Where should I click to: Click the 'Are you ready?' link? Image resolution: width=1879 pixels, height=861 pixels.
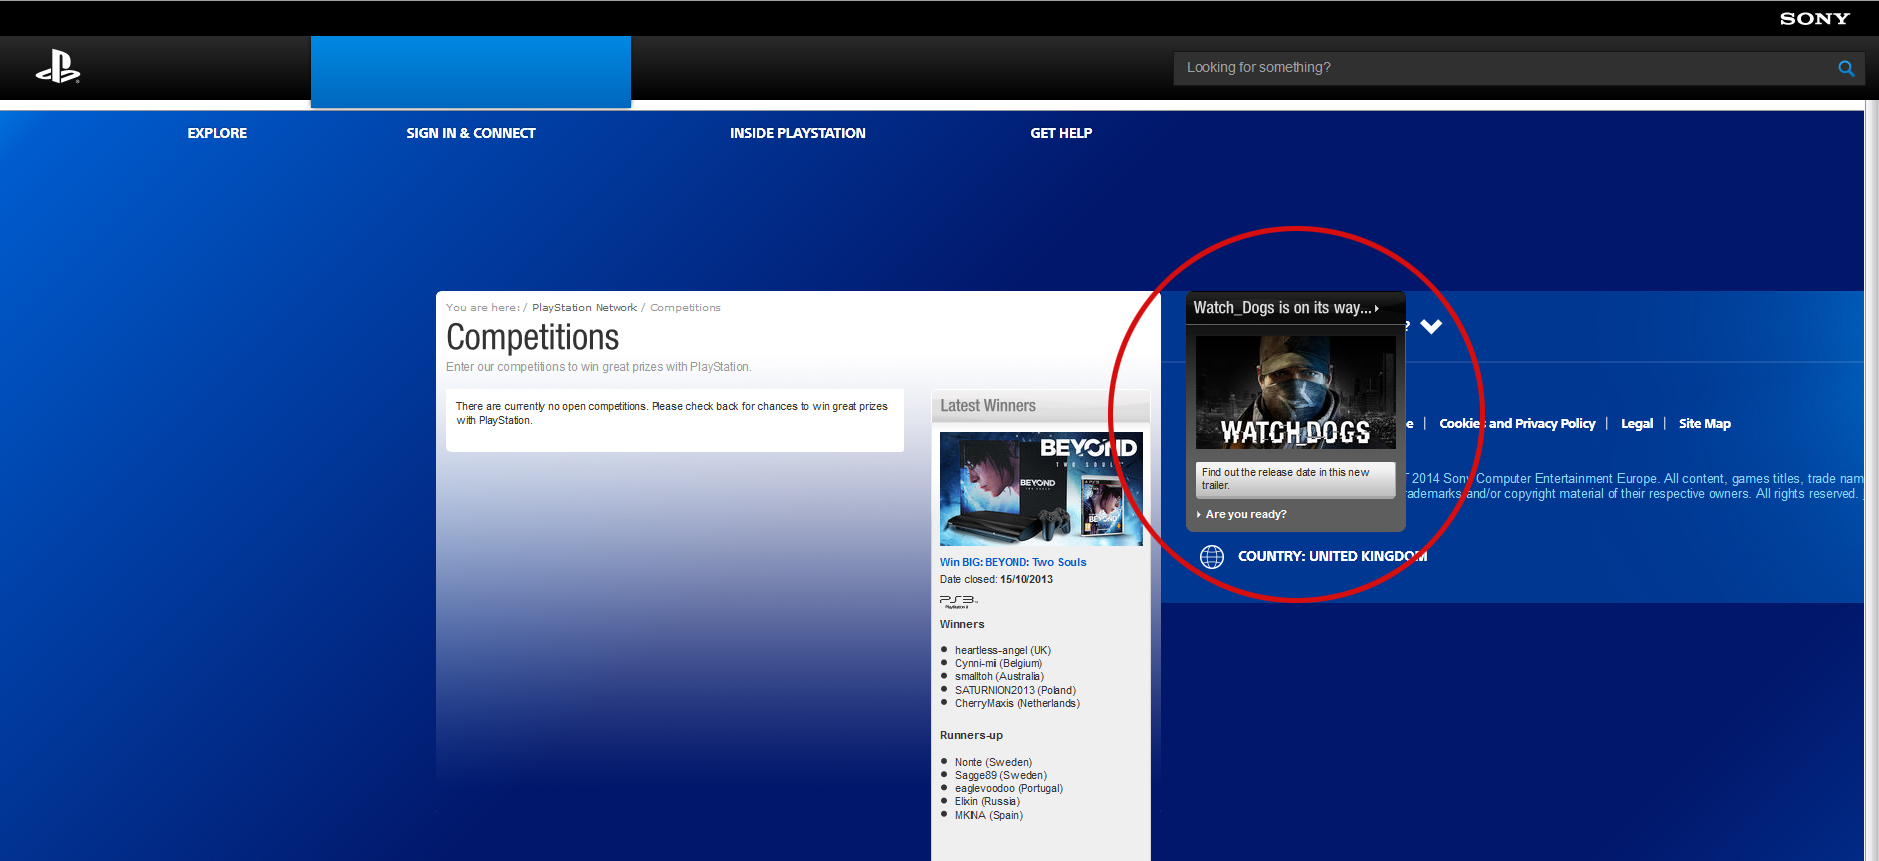1246,514
